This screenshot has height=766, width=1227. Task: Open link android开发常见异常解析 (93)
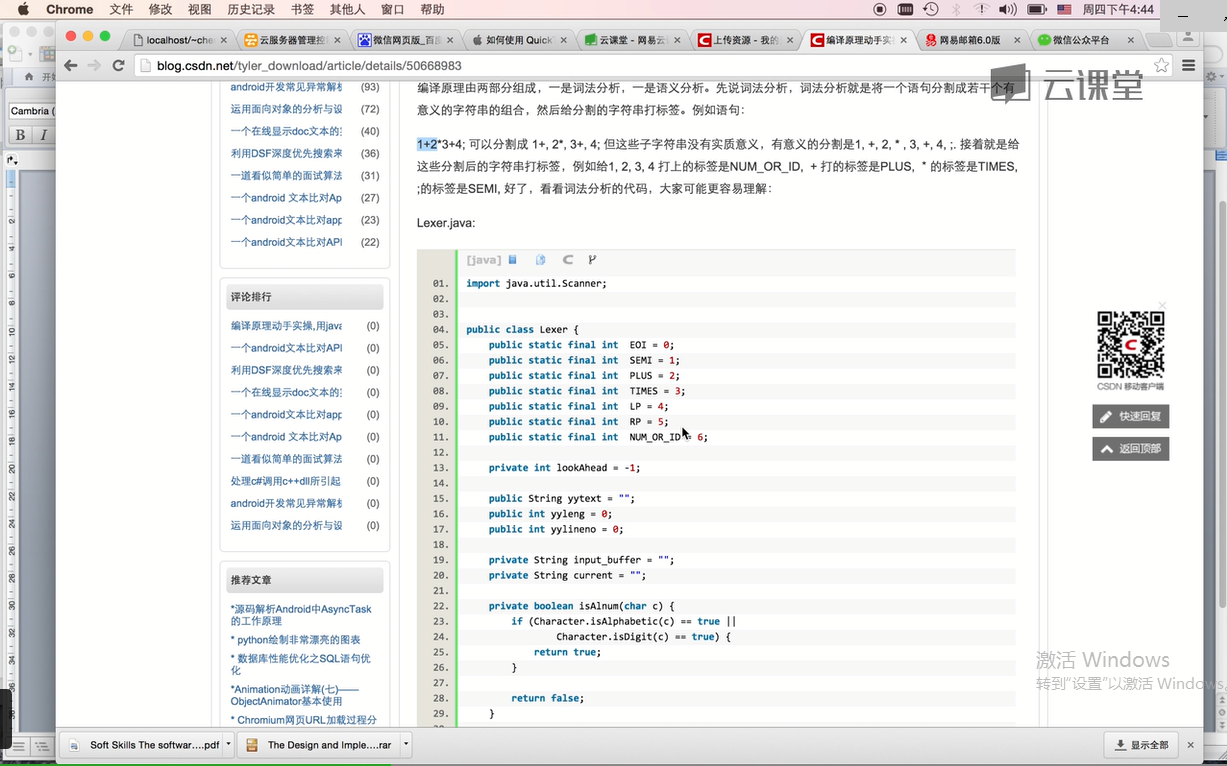(x=286, y=87)
